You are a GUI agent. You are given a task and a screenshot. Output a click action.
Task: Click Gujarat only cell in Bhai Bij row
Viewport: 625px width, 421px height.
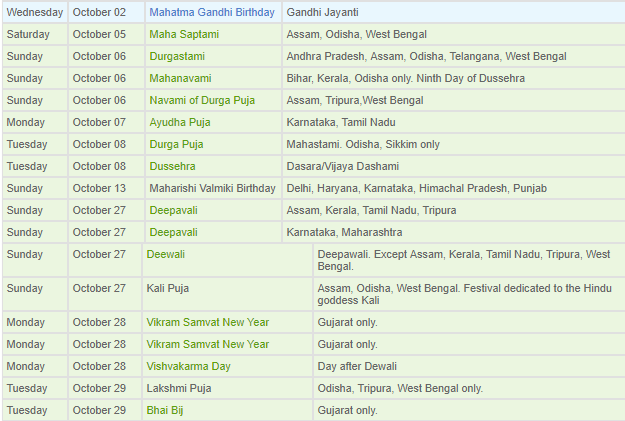(469, 410)
